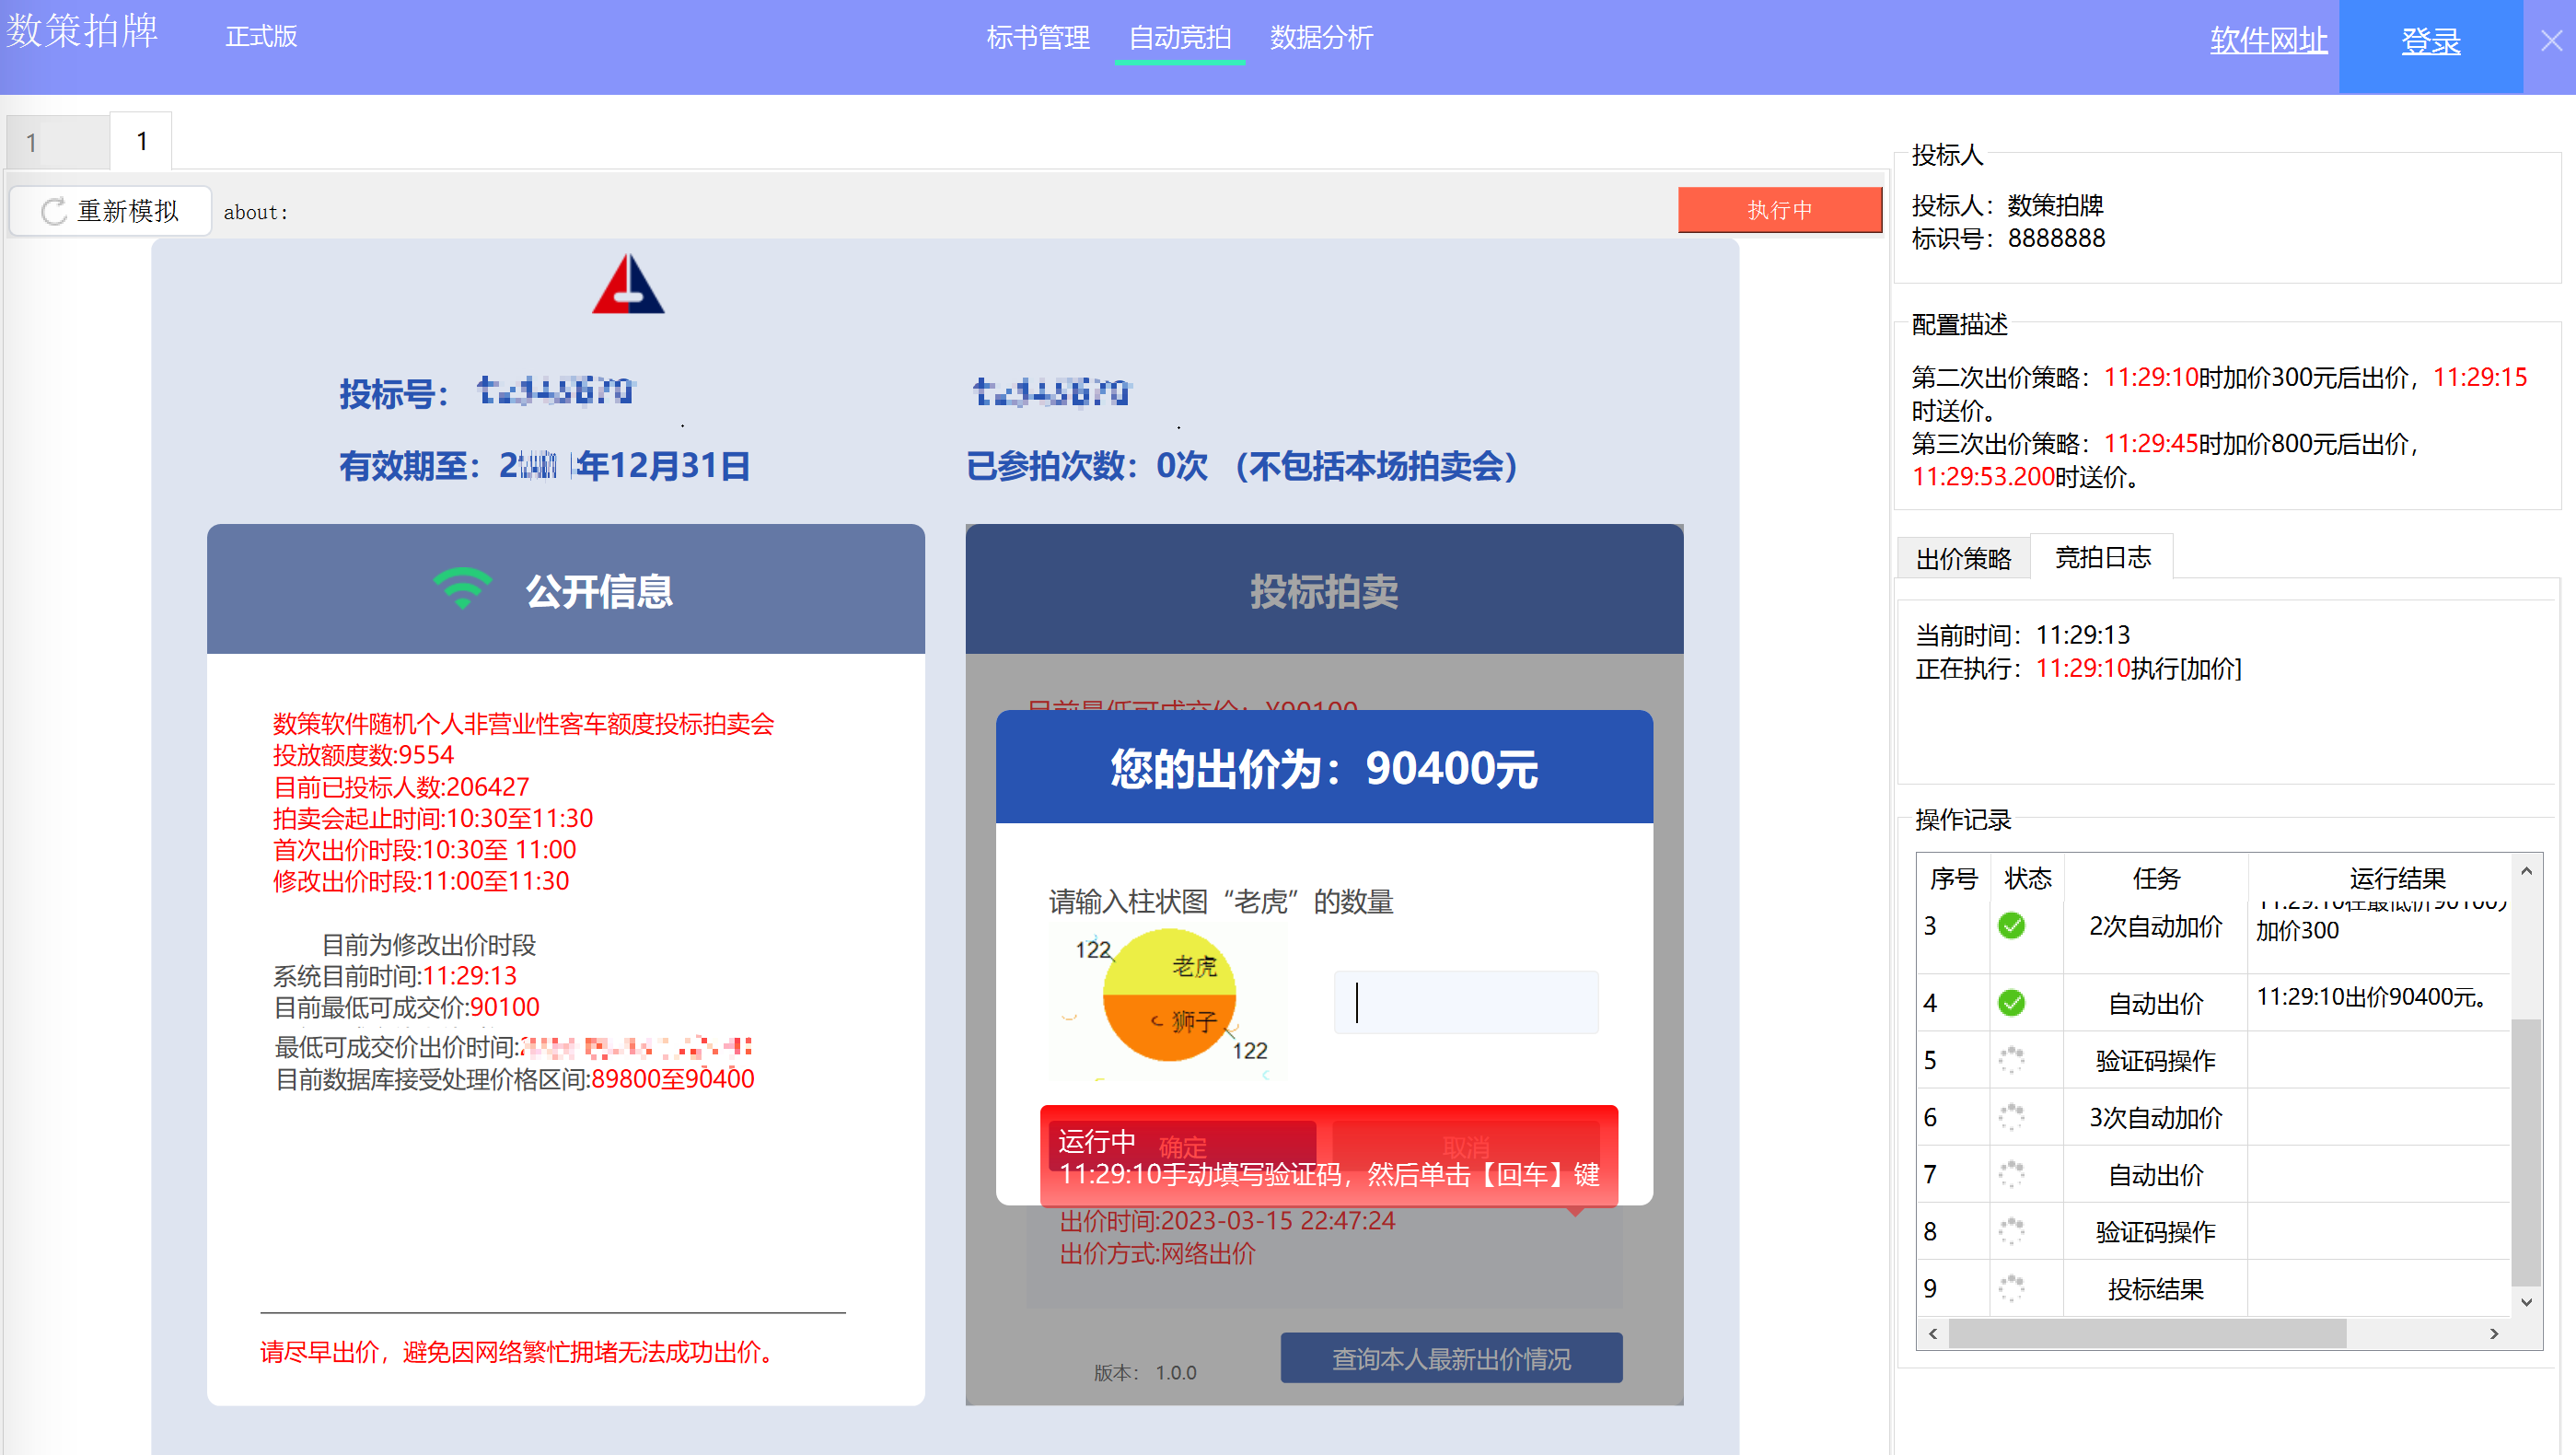
Task: Click pending spinner icon in row 6
Action: [2011, 1117]
